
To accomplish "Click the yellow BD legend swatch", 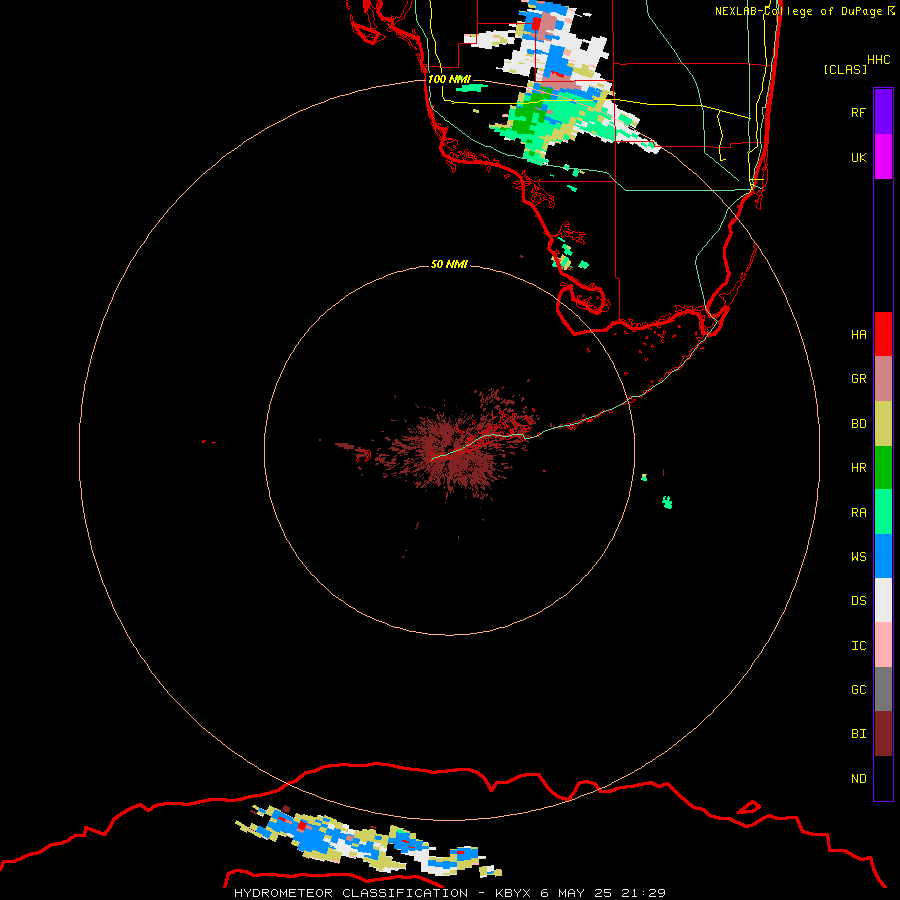I will pos(883,424).
